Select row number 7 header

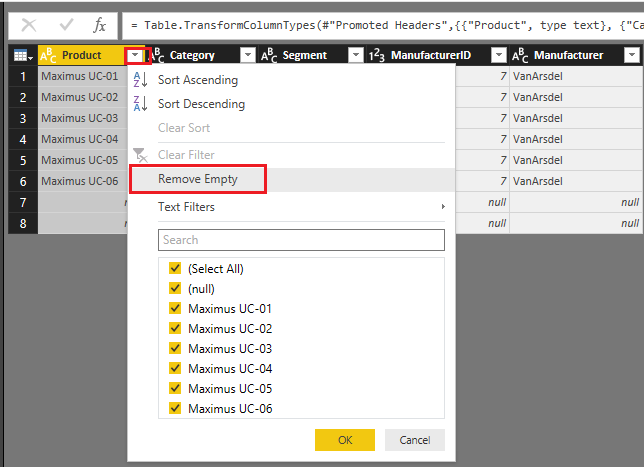(23, 202)
